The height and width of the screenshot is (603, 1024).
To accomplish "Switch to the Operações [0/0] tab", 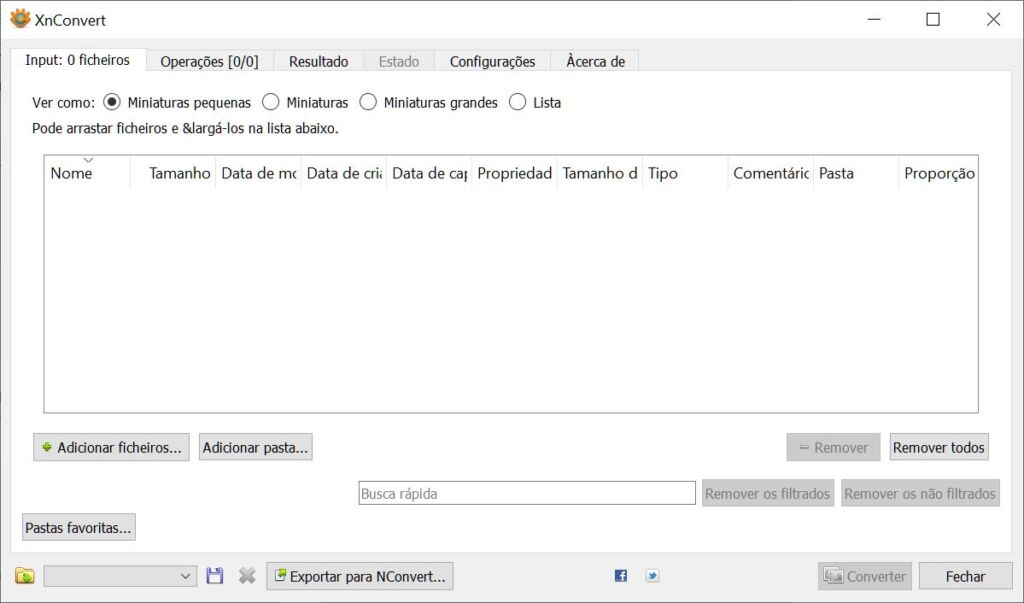I will point(209,61).
